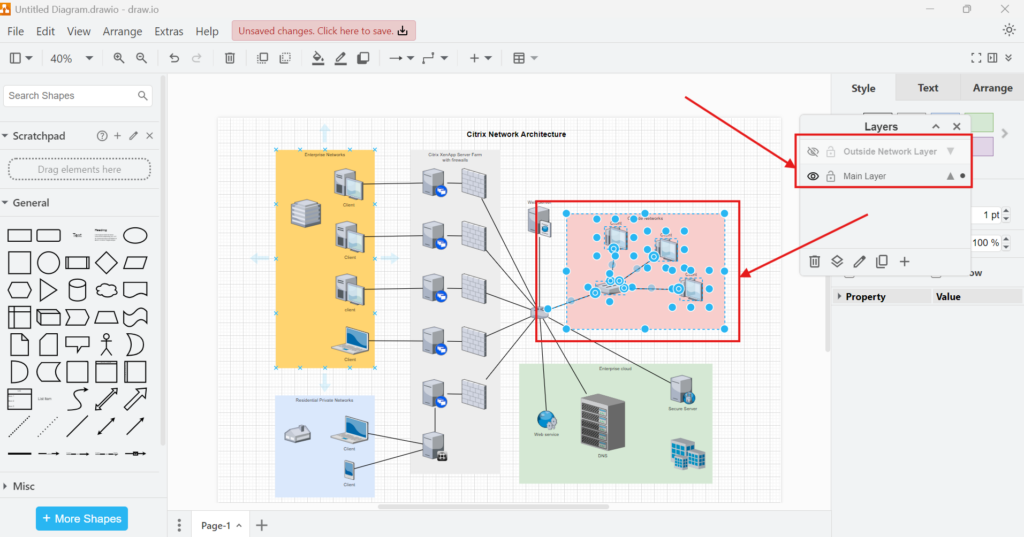Click the Unsaved changes save banner
The image size is (1024, 537).
point(323,31)
